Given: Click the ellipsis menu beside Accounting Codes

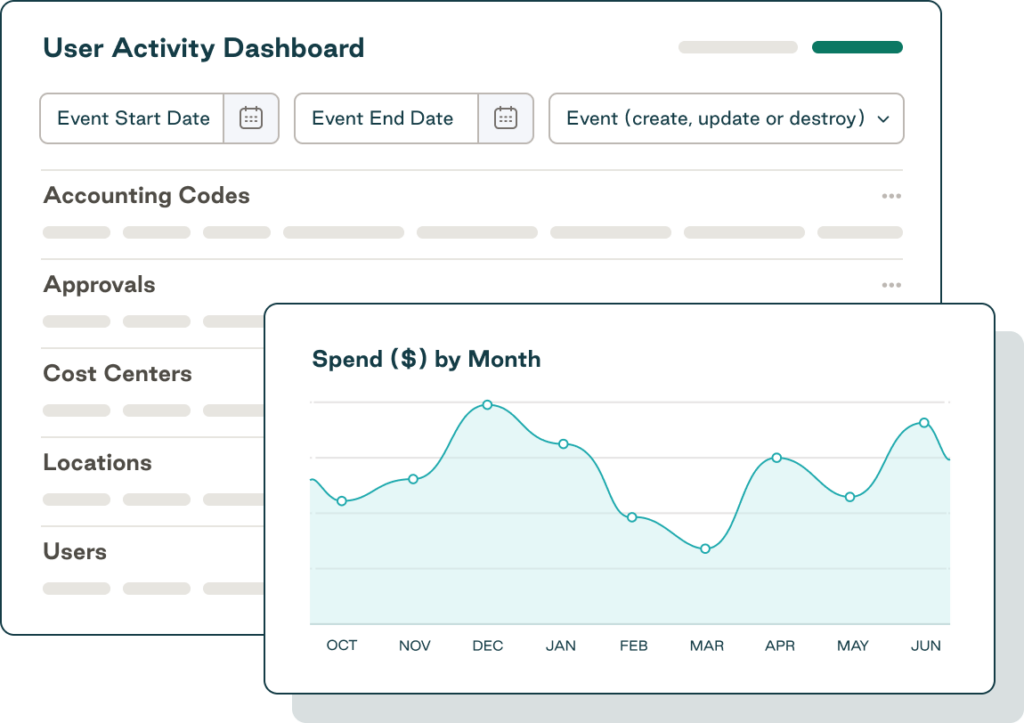Looking at the screenshot, I should click(891, 196).
